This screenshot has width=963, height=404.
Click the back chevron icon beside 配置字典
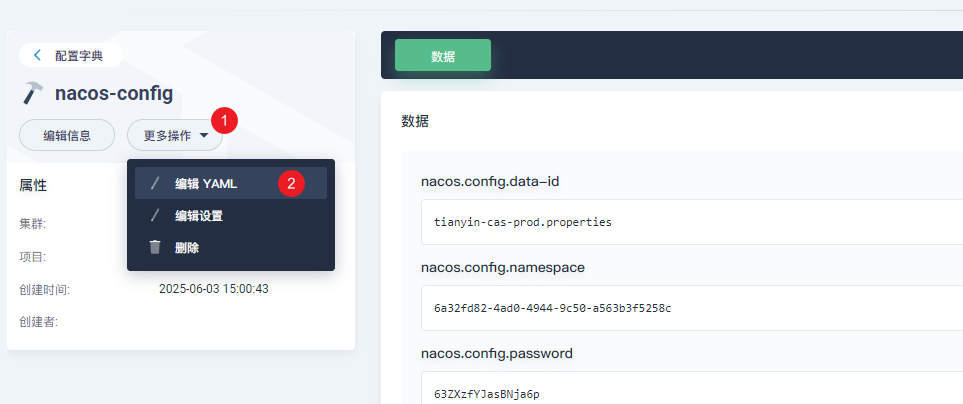pyautogui.click(x=38, y=55)
